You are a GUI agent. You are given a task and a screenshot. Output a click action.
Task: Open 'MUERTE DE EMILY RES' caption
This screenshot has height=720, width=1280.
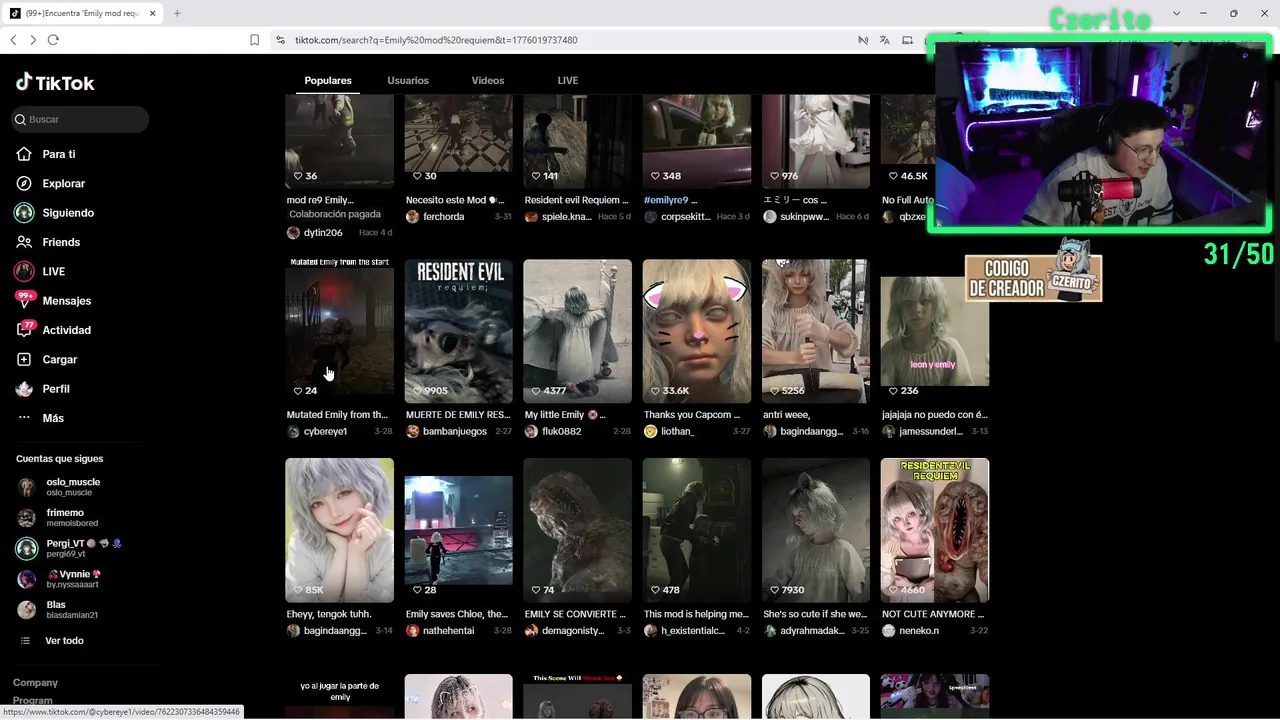tap(458, 414)
